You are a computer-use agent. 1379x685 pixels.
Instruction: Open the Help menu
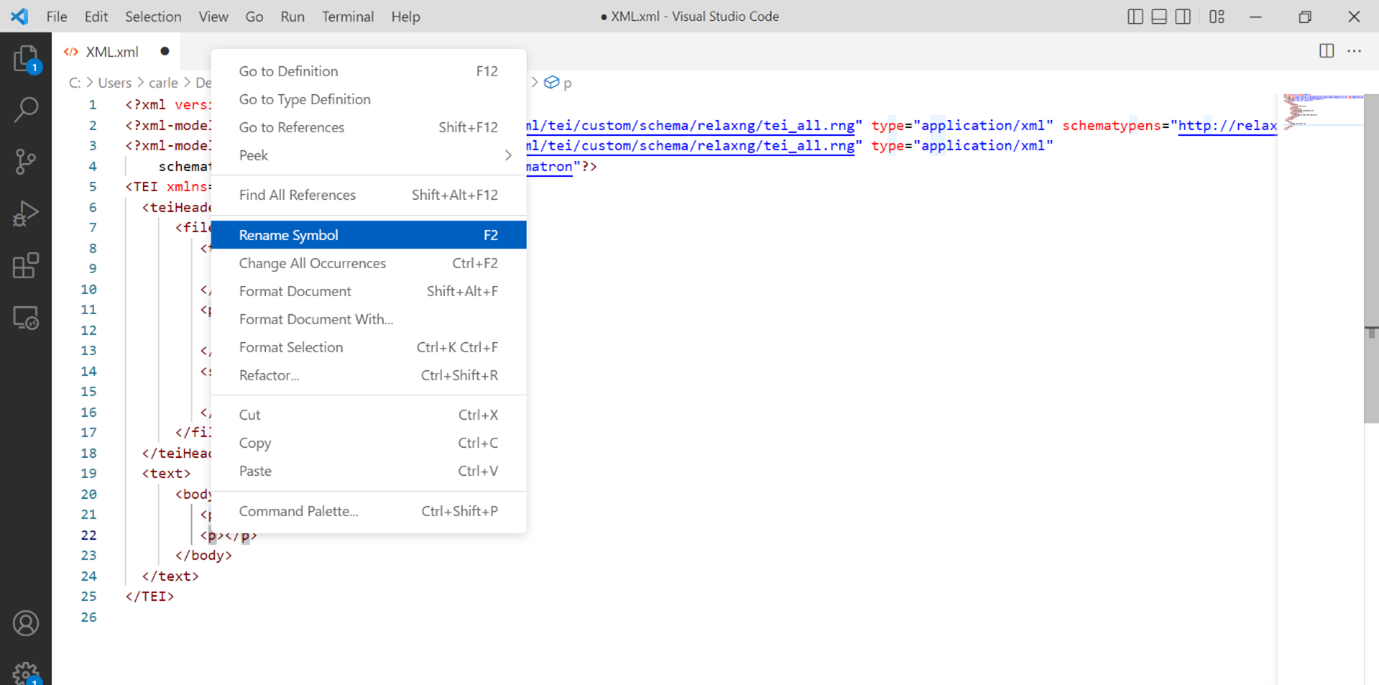click(x=406, y=16)
